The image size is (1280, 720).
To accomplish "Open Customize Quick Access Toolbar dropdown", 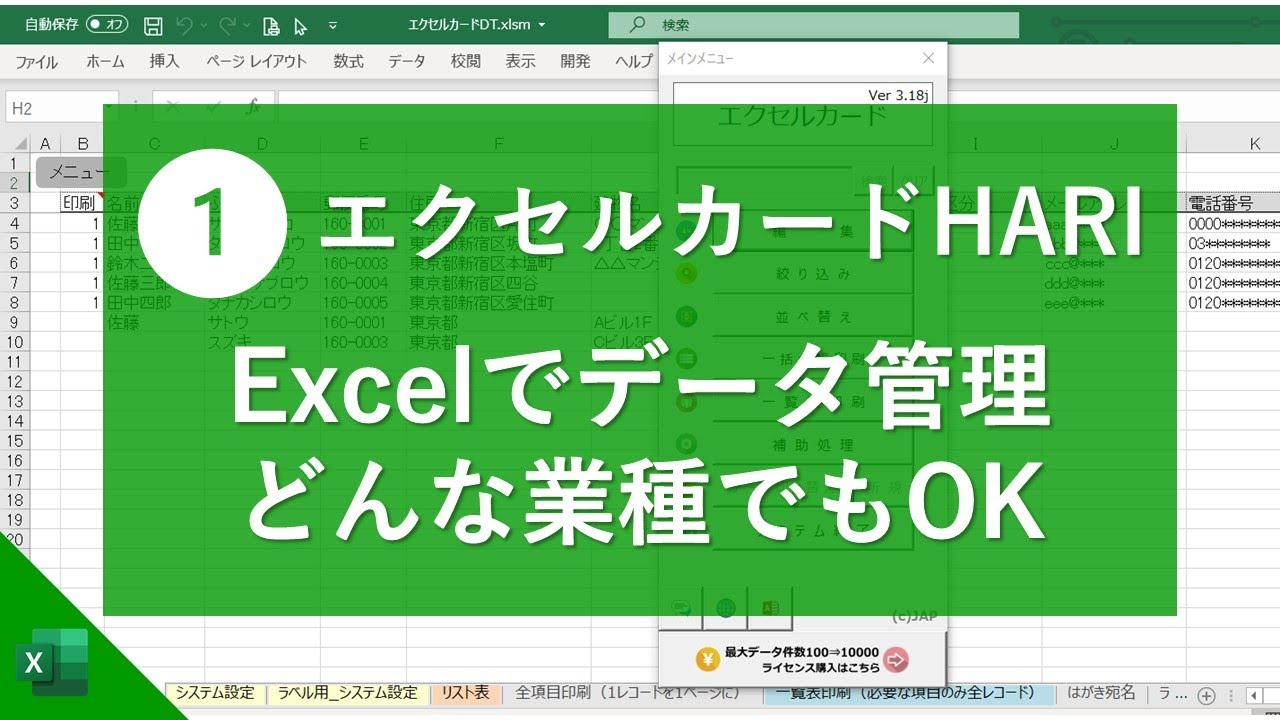I will coord(333,26).
